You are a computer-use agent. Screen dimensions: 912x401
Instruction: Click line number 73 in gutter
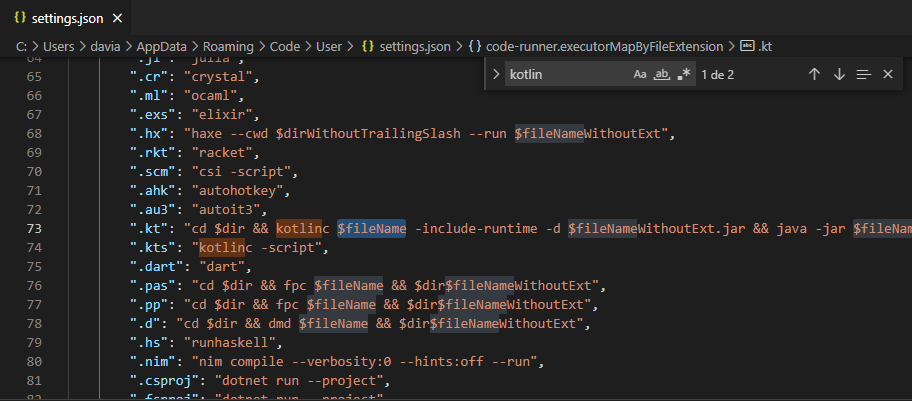coord(34,229)
